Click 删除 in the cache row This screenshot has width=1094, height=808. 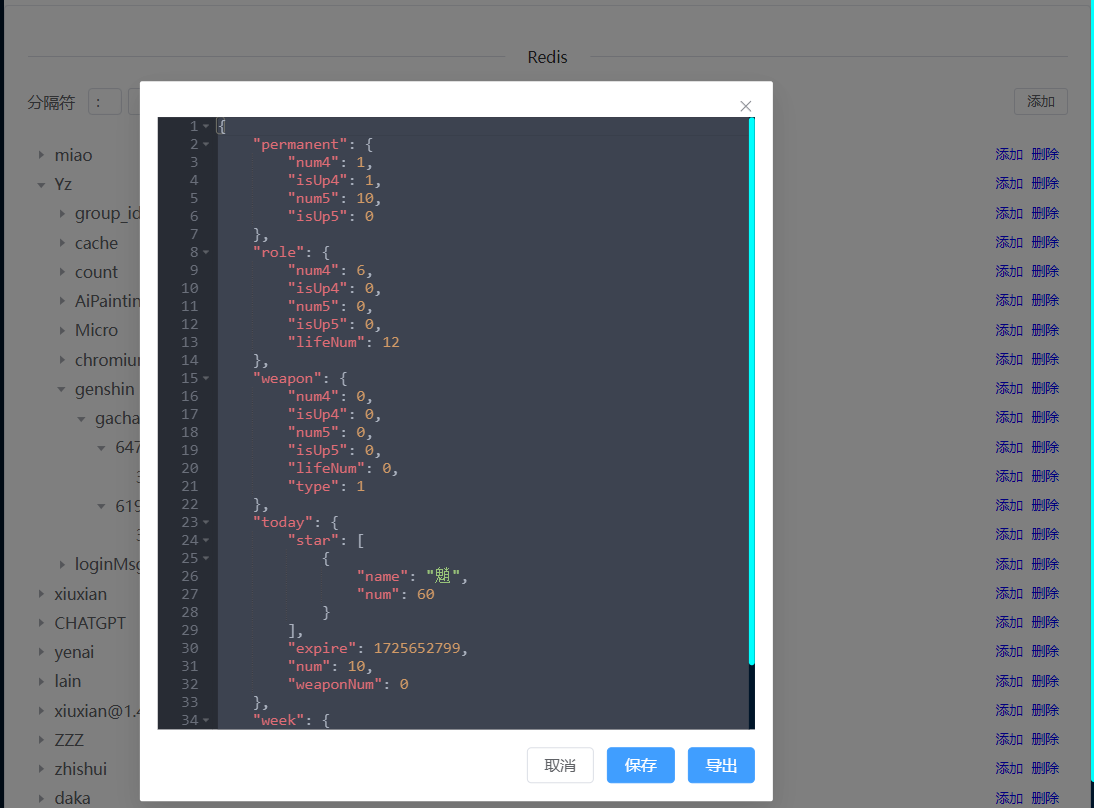(x=1045, y=242)
